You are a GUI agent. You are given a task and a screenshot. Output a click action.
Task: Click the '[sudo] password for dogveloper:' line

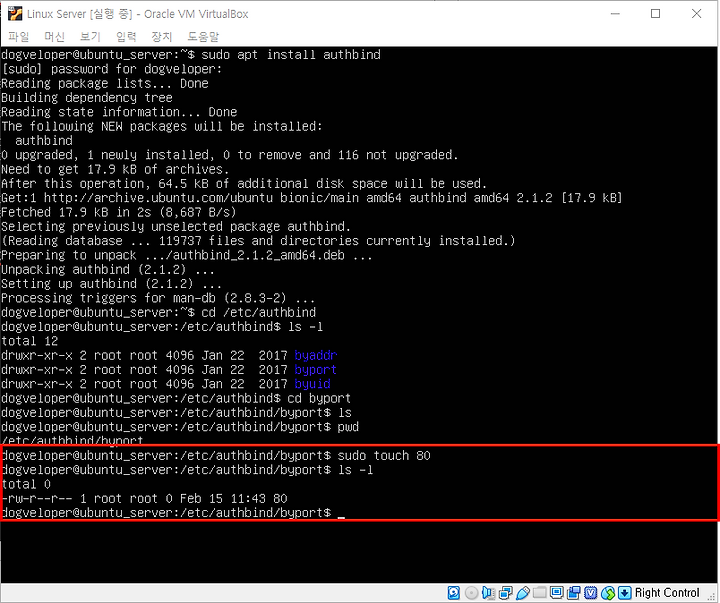tap(112, 69)
